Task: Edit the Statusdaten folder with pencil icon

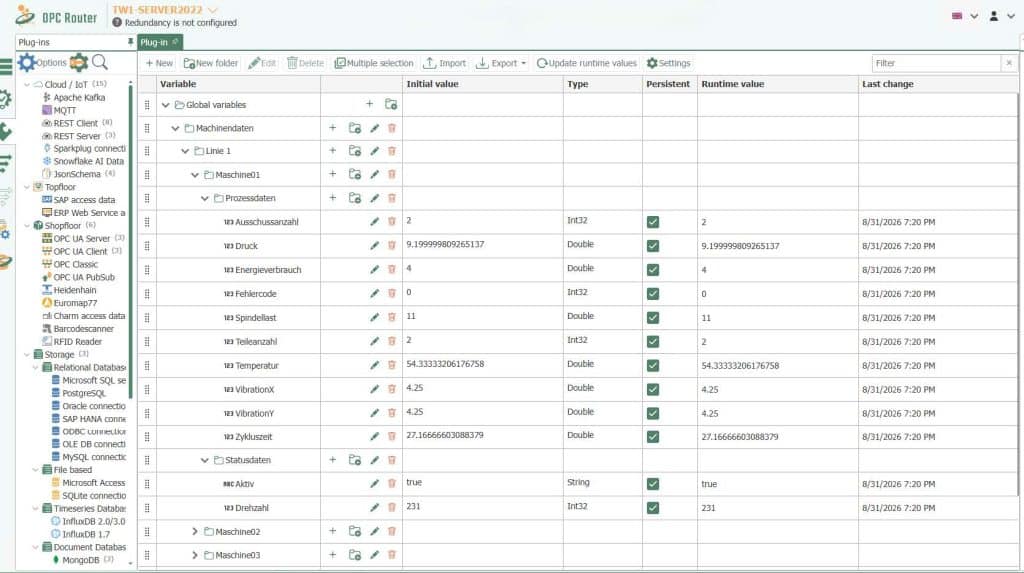Action: click(x=374, y=460)
